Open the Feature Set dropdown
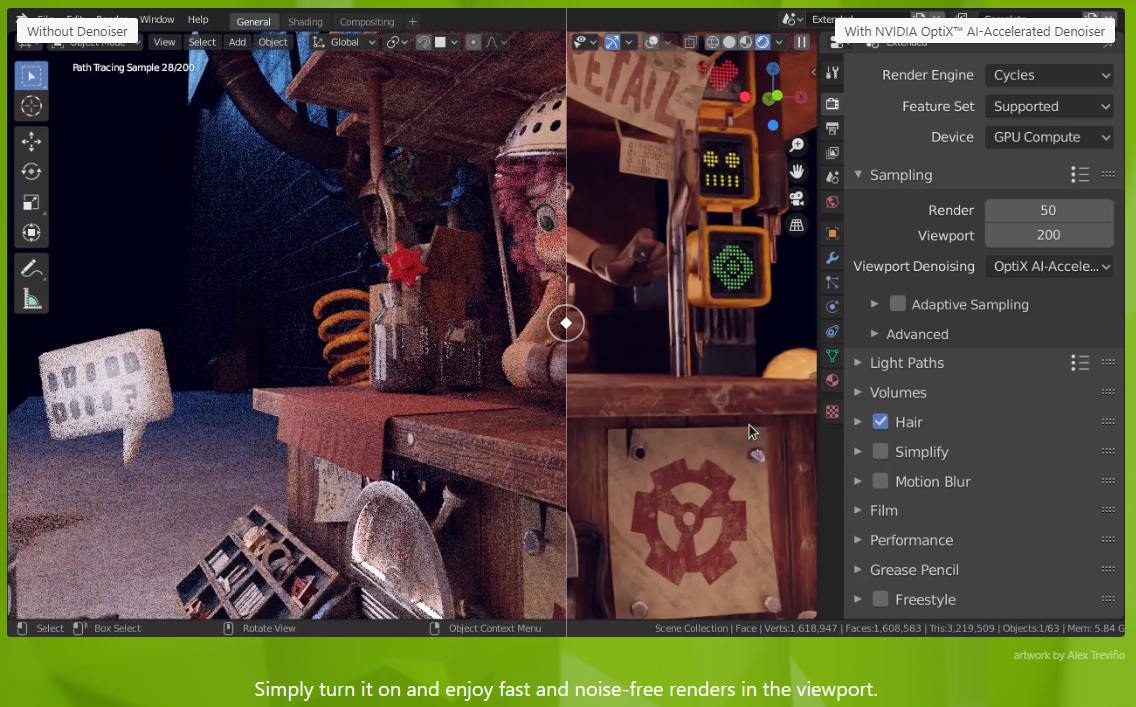1136x707 pixels. (x=1049, y=106)
